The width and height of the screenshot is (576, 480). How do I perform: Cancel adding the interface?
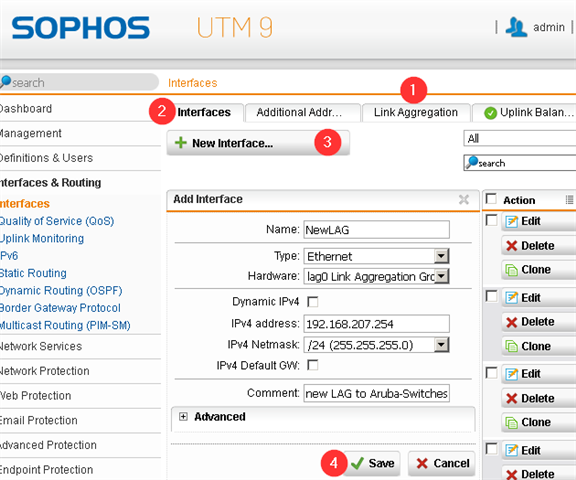pyautogui.click(x=442, y=463)
